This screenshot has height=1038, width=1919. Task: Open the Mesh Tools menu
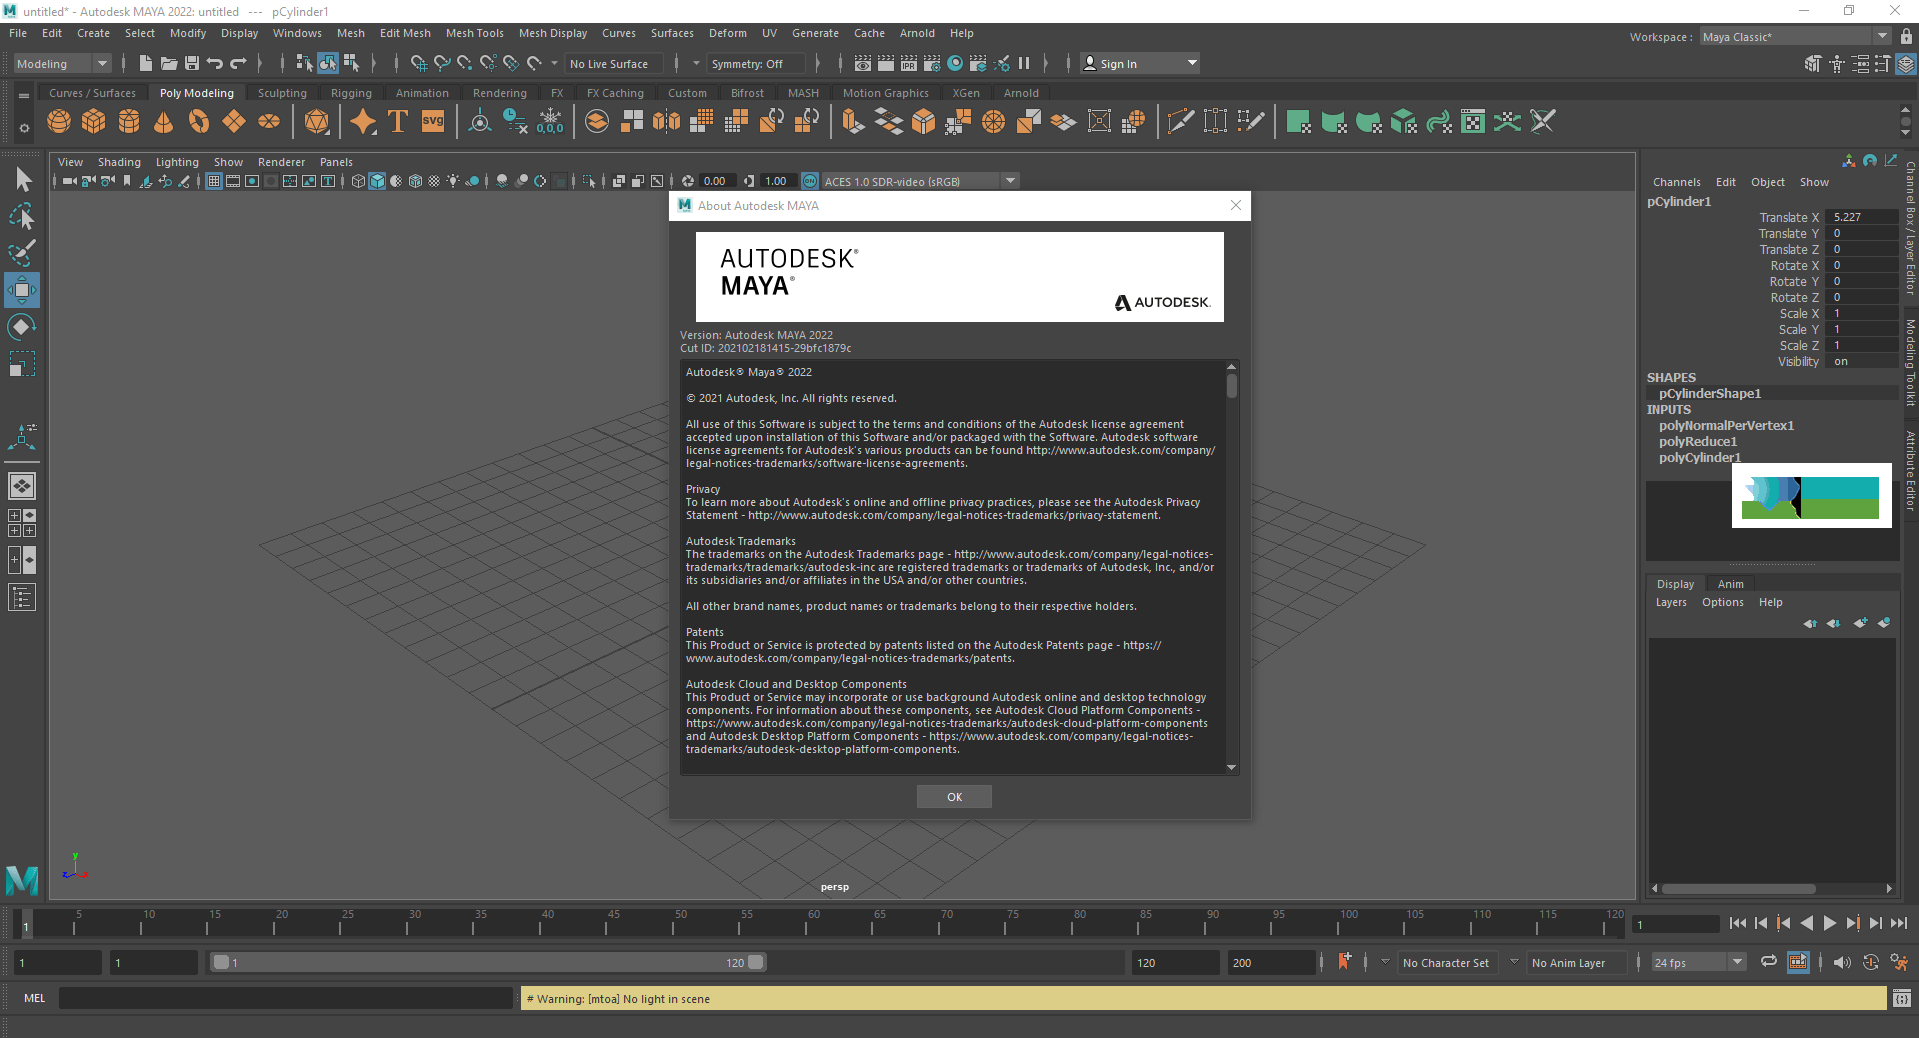click(x=474, y=33)
